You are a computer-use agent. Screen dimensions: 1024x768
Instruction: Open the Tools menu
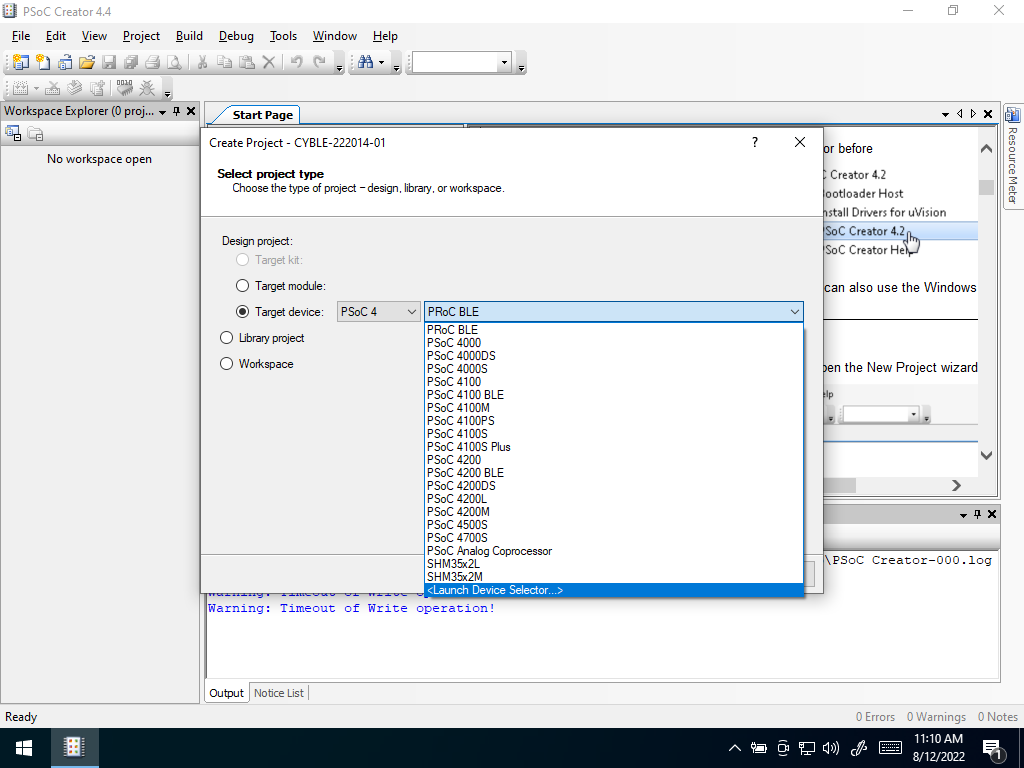point(283,36)
